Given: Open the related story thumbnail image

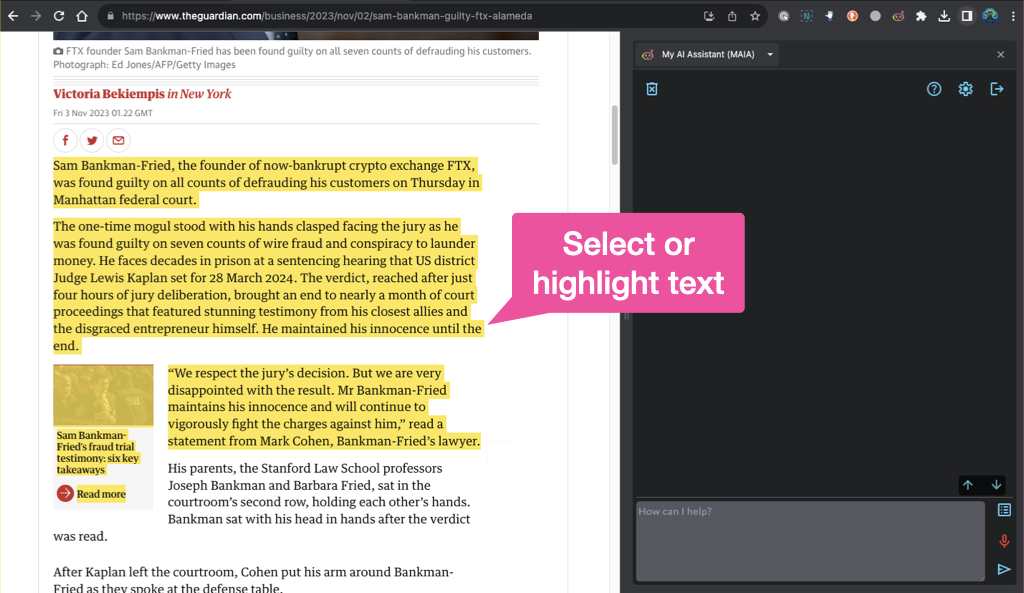Looking at the screenshot, I should point(103,395).
